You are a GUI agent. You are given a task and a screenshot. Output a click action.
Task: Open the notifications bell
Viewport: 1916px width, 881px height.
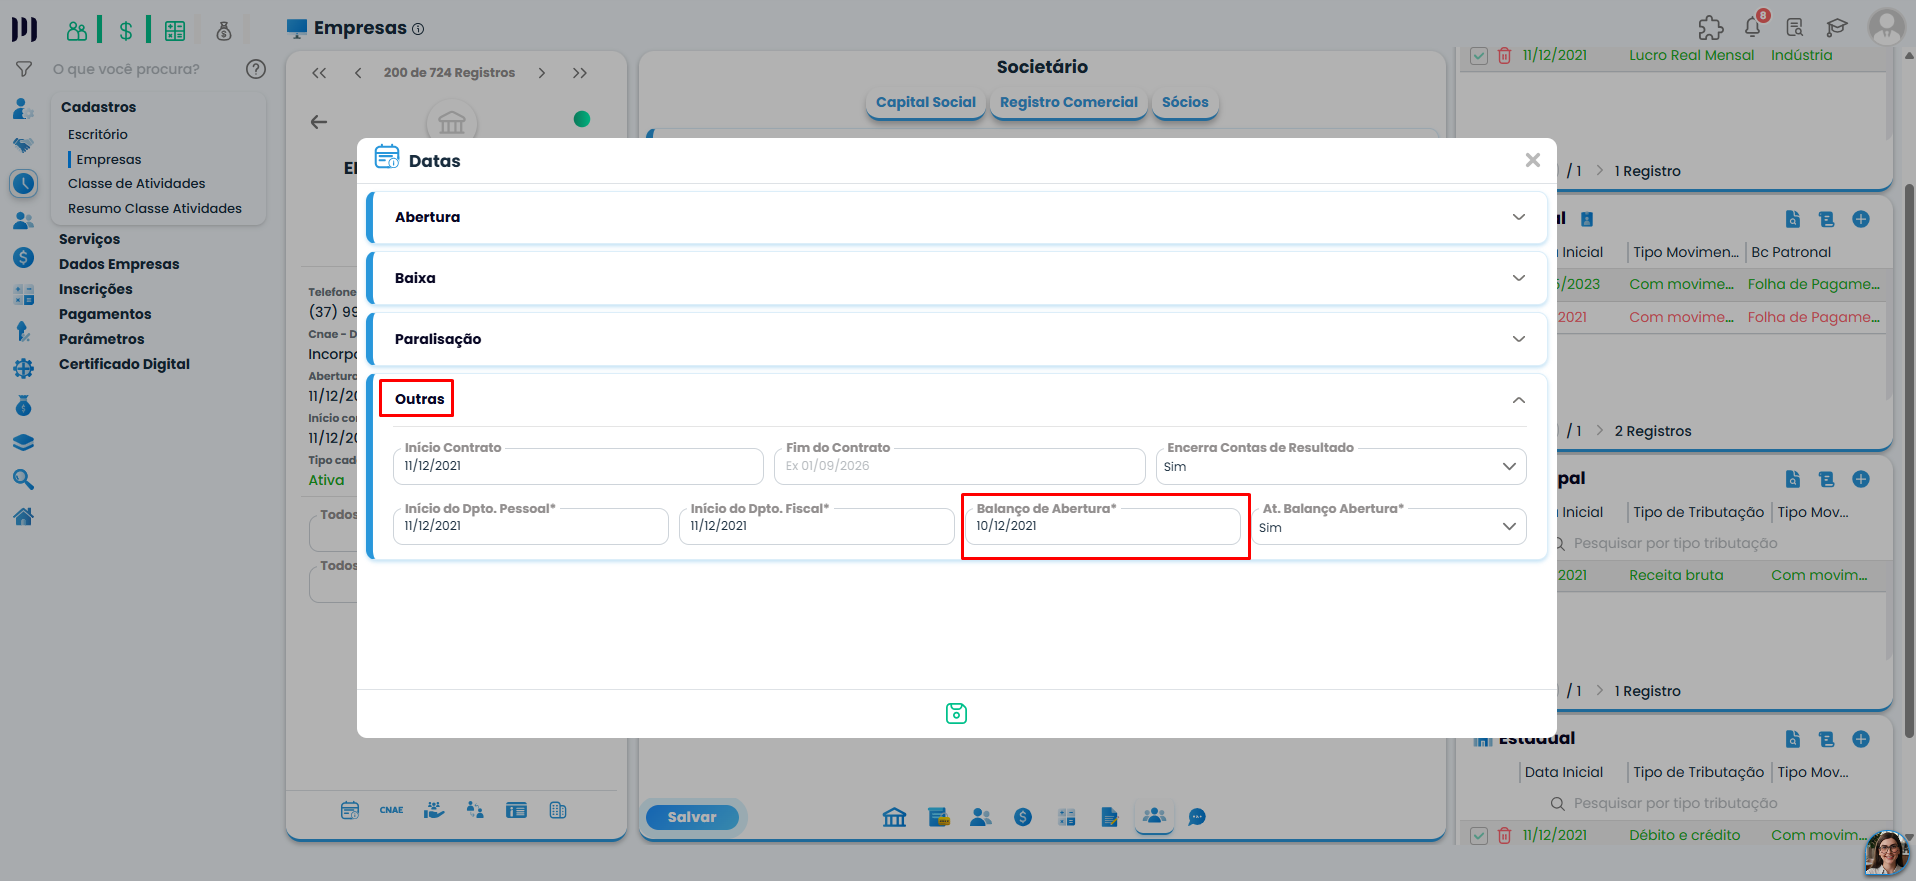pos(1753,28)
